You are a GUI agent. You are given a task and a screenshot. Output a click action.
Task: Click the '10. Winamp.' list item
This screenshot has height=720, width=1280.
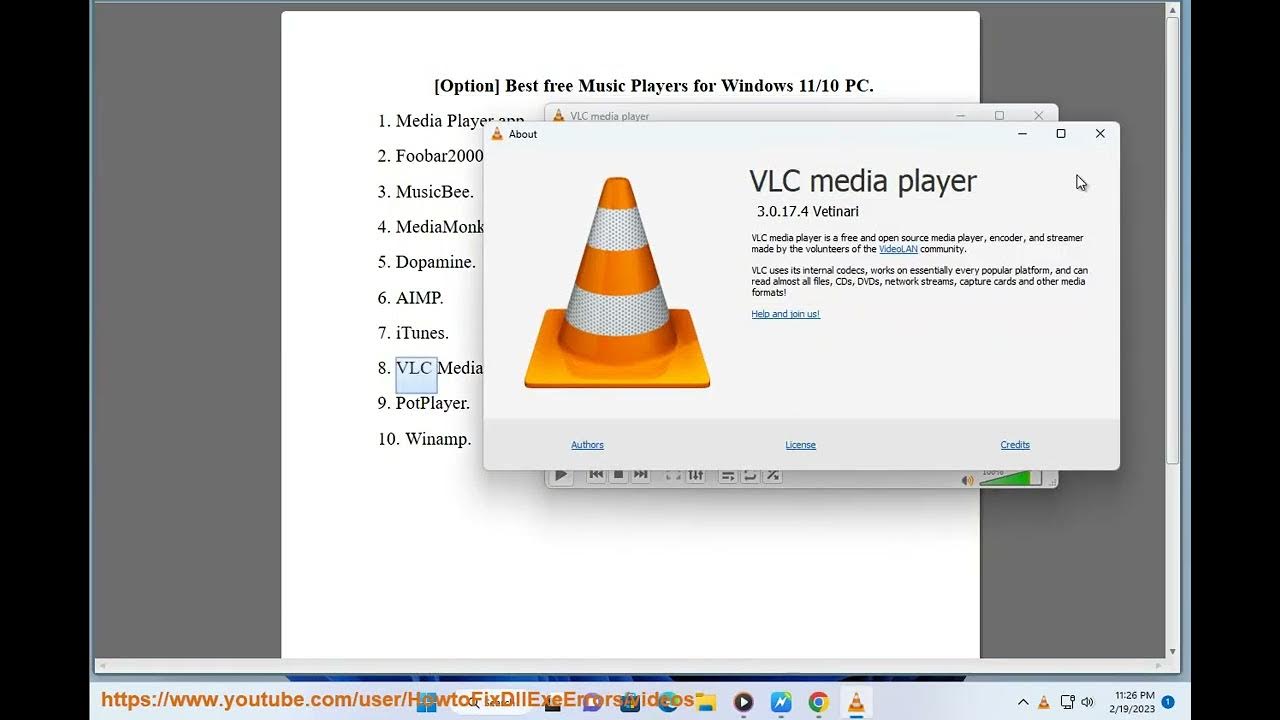[425, 438]
